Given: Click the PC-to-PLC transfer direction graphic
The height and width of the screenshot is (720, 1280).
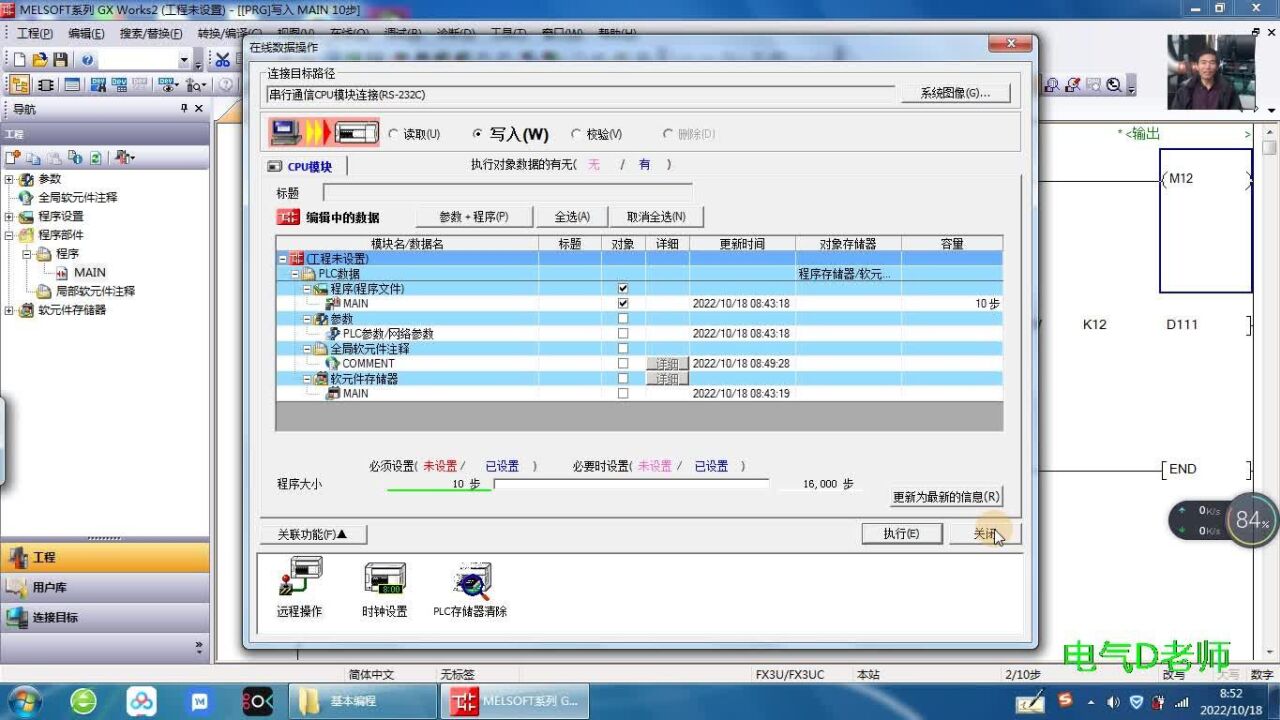Looking at the screenshot, I should click(x=325, y=132).
